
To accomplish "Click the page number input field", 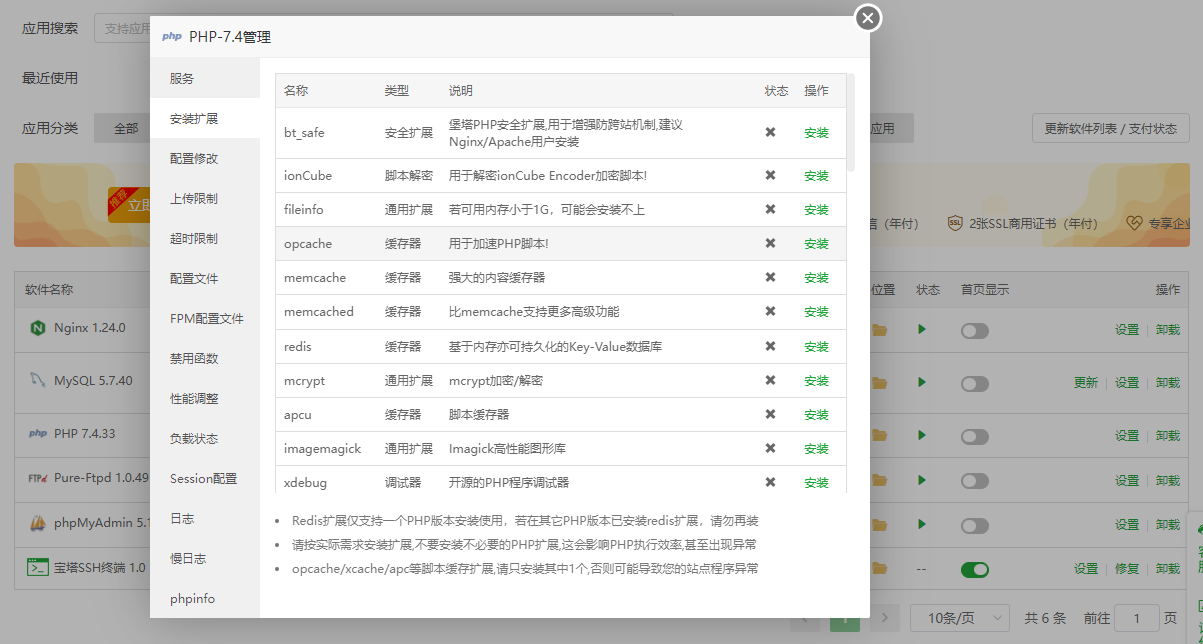I will (1135, 618).
